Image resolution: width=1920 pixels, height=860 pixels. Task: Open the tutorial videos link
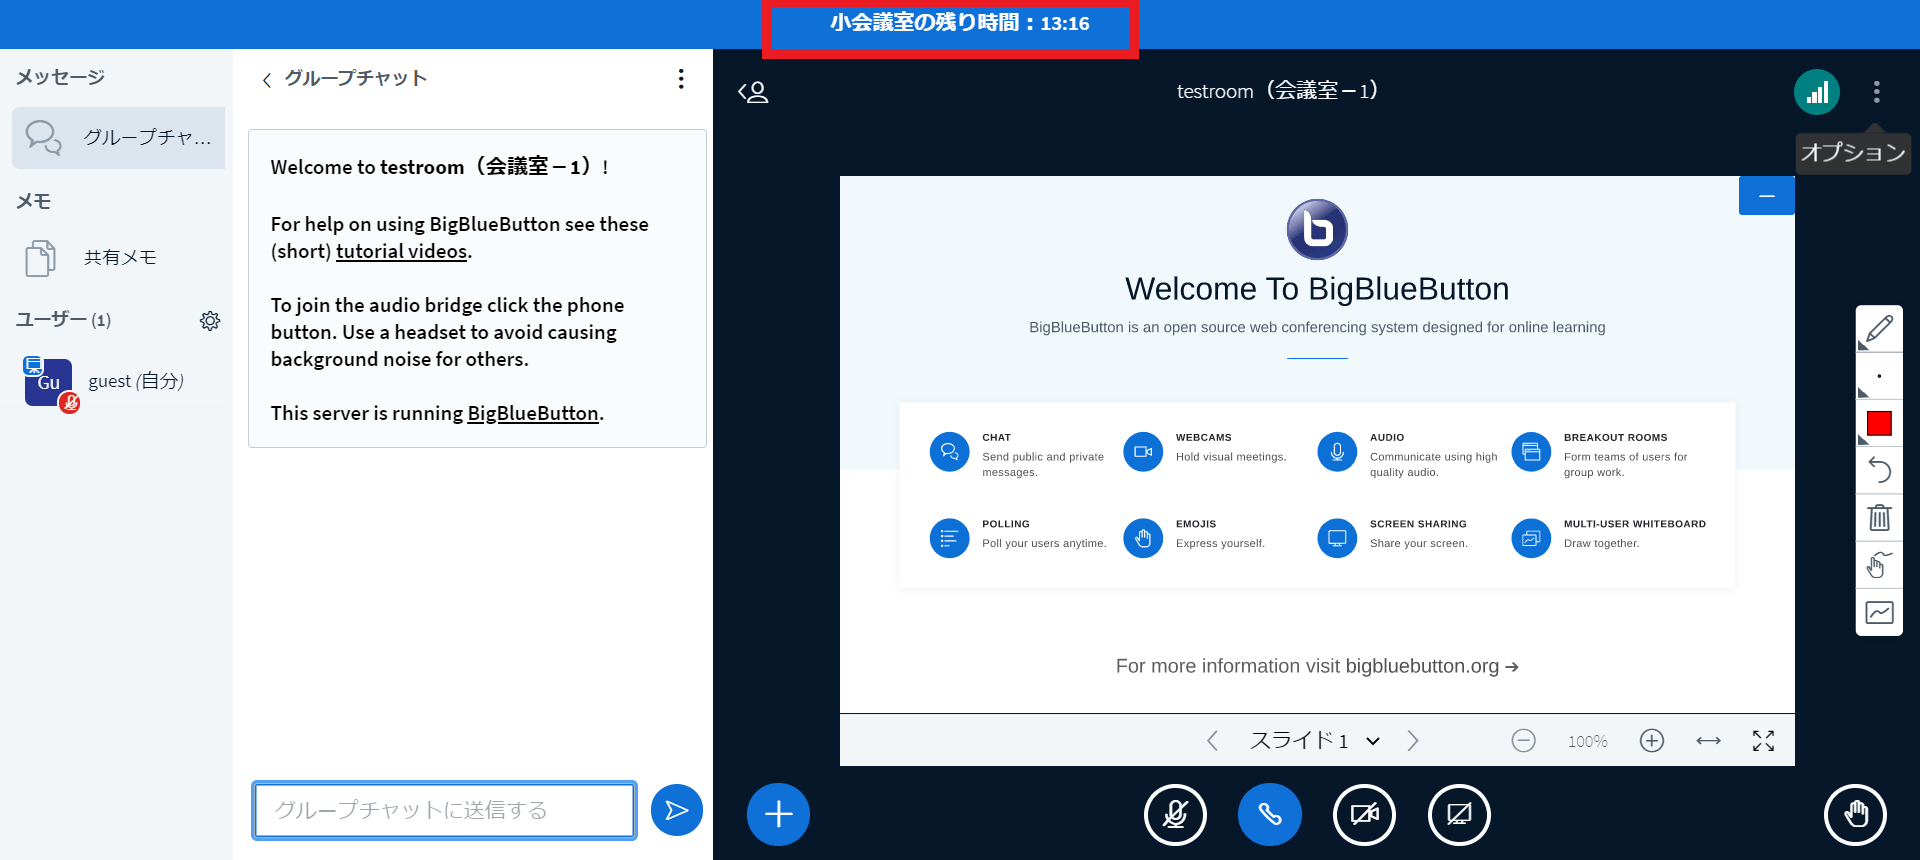401,252
